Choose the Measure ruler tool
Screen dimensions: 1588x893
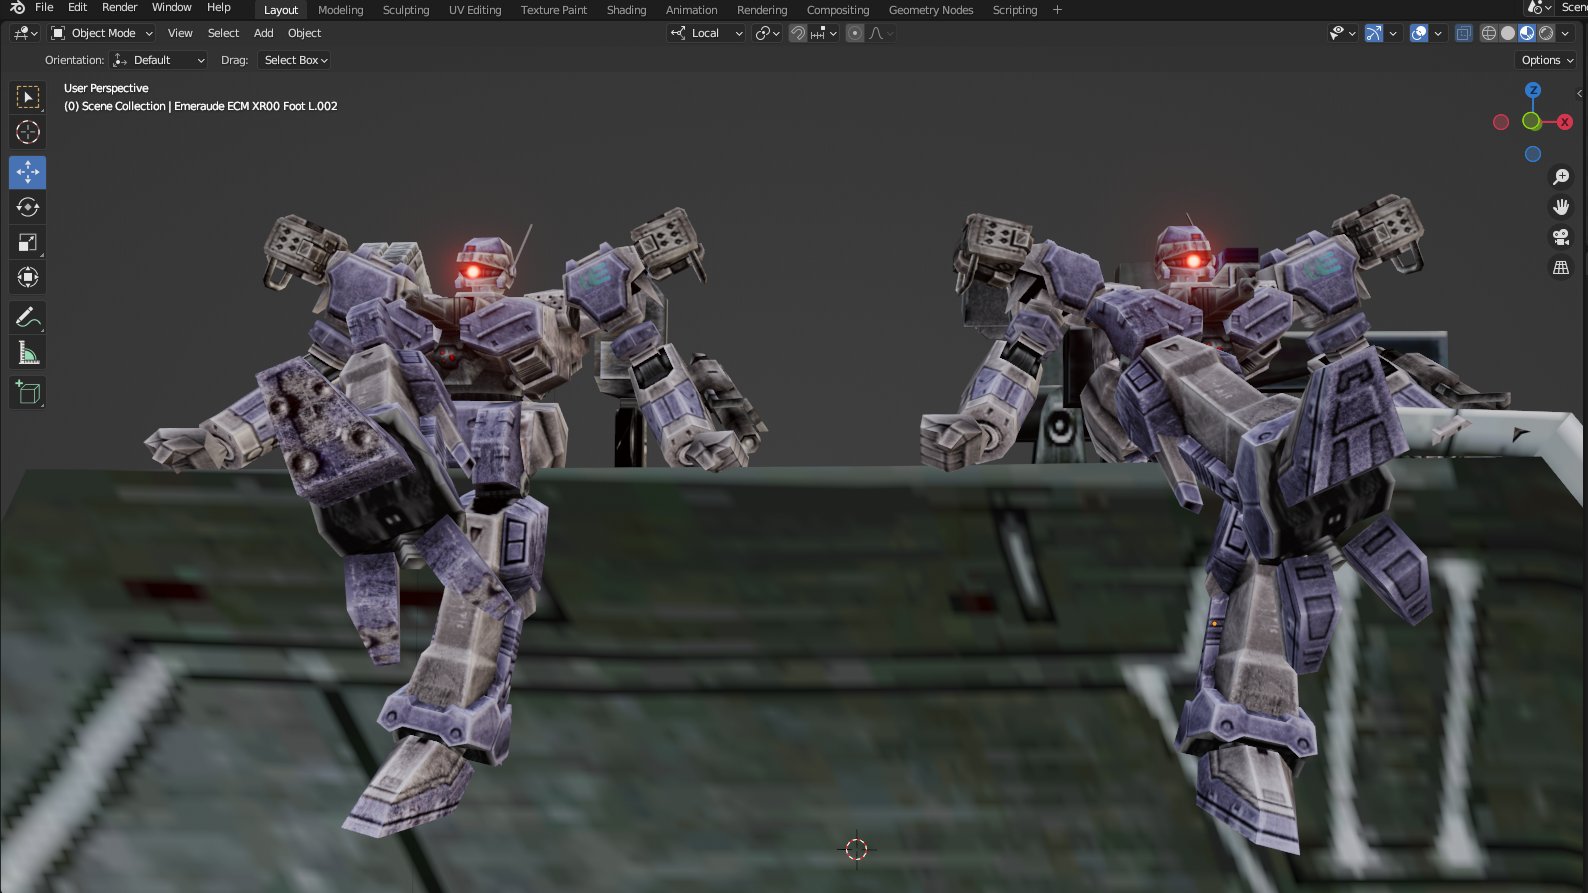point(28,353)
